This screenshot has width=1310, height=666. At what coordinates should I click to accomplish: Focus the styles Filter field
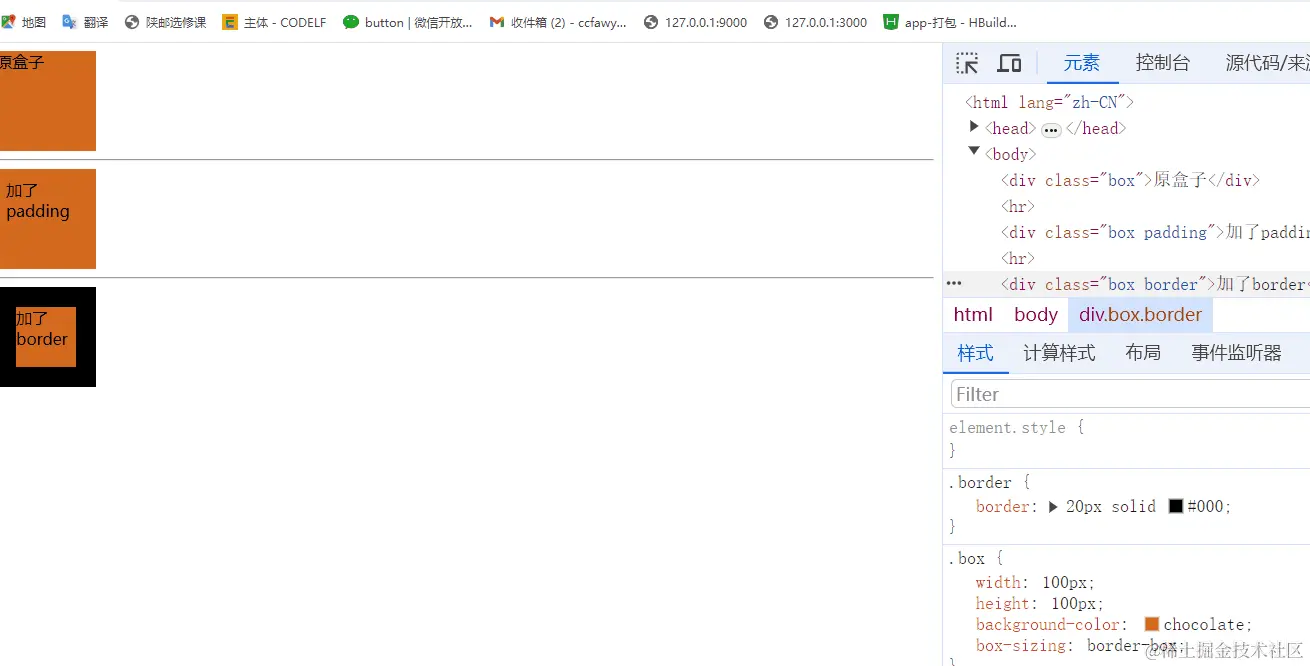1130,394
